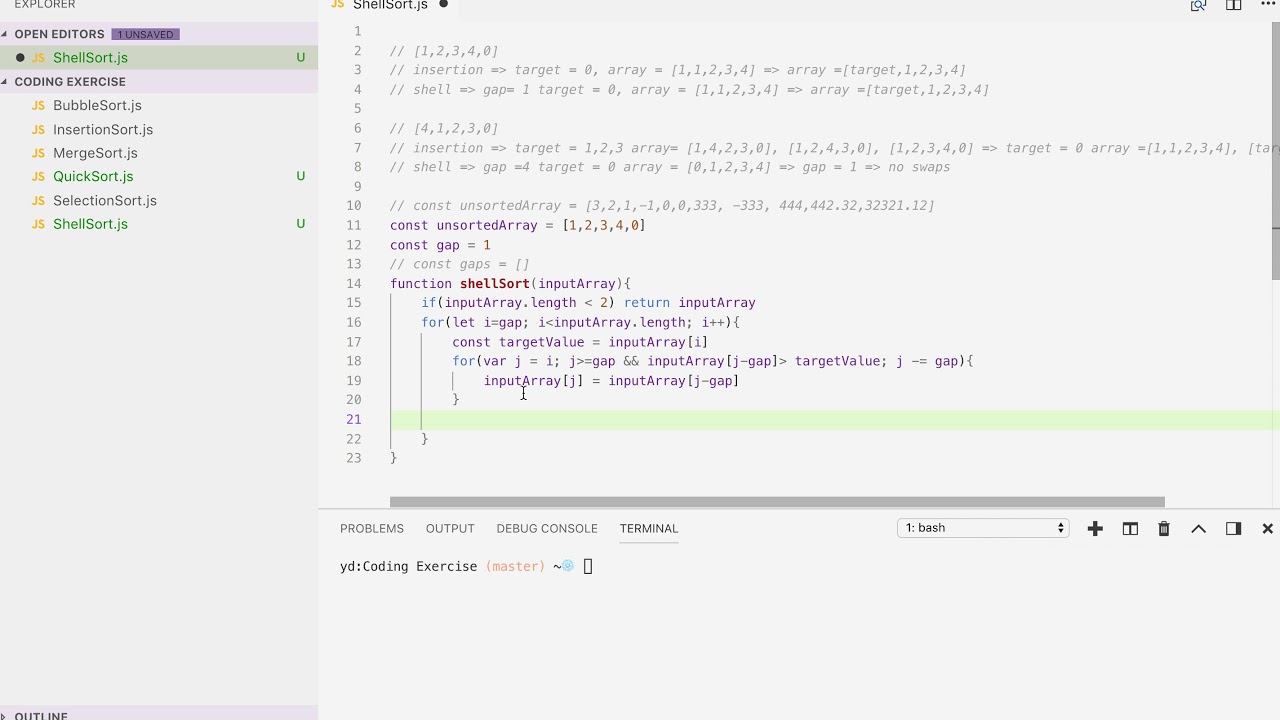This screenshot has width=1280, height=720.
Task: Click the JS icon next to MergeSort.js
Action: click(x=38, y=153)
